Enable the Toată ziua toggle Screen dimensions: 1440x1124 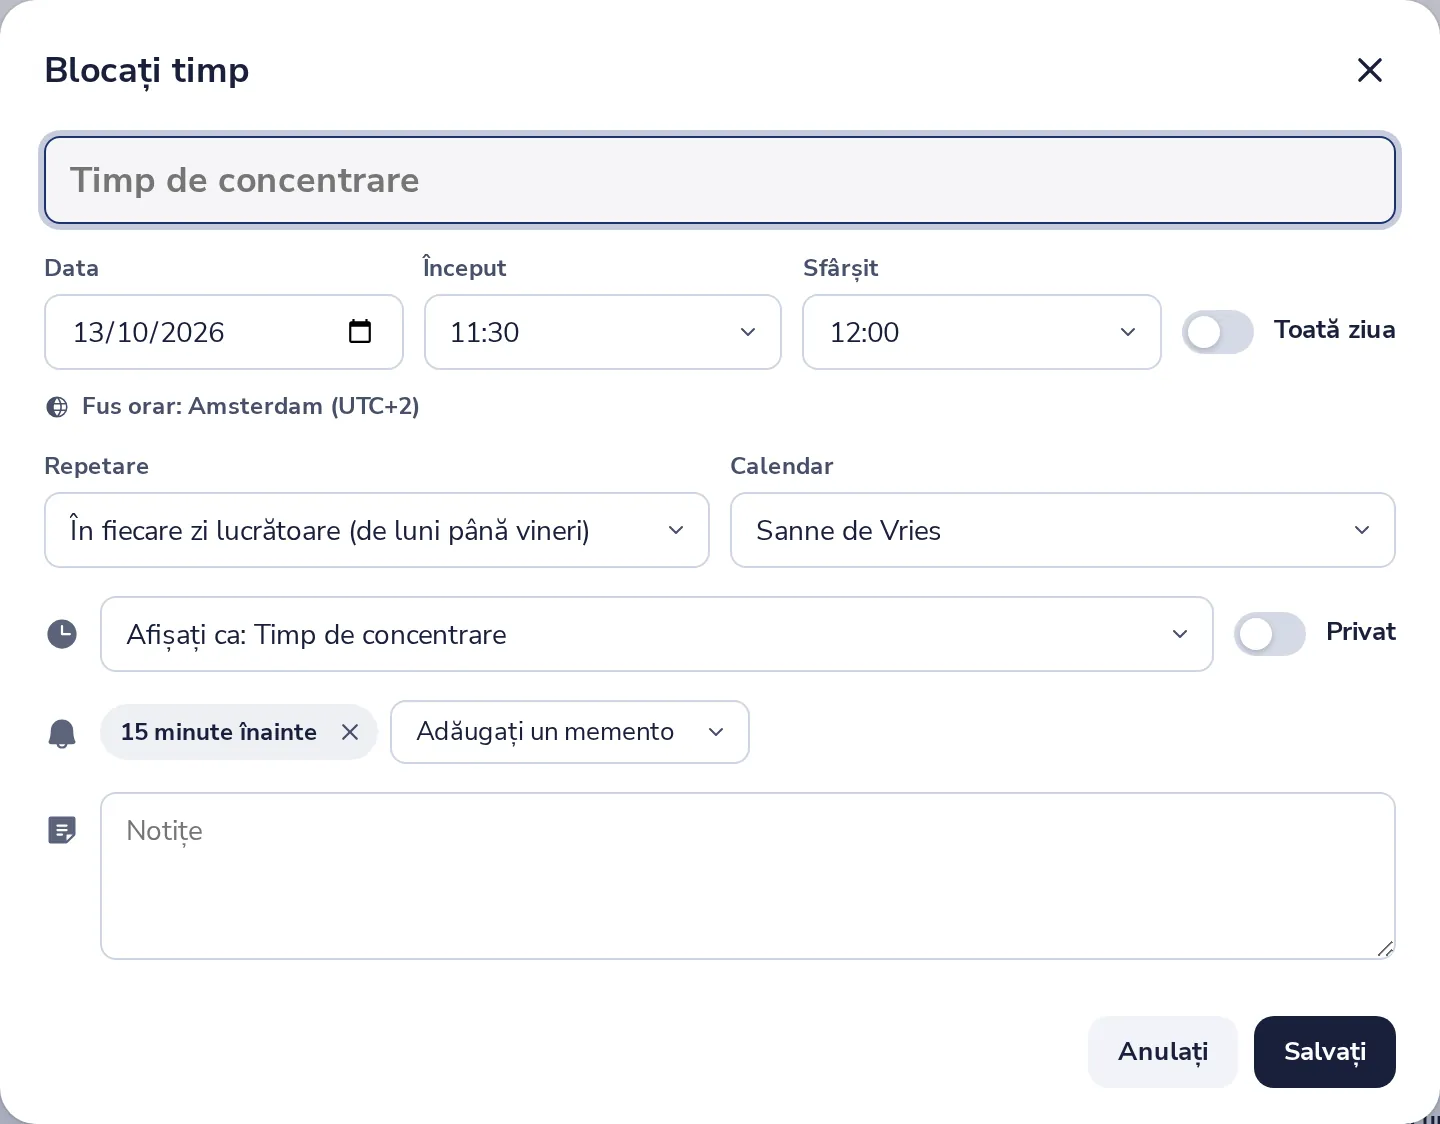[x=1218, y=332]
